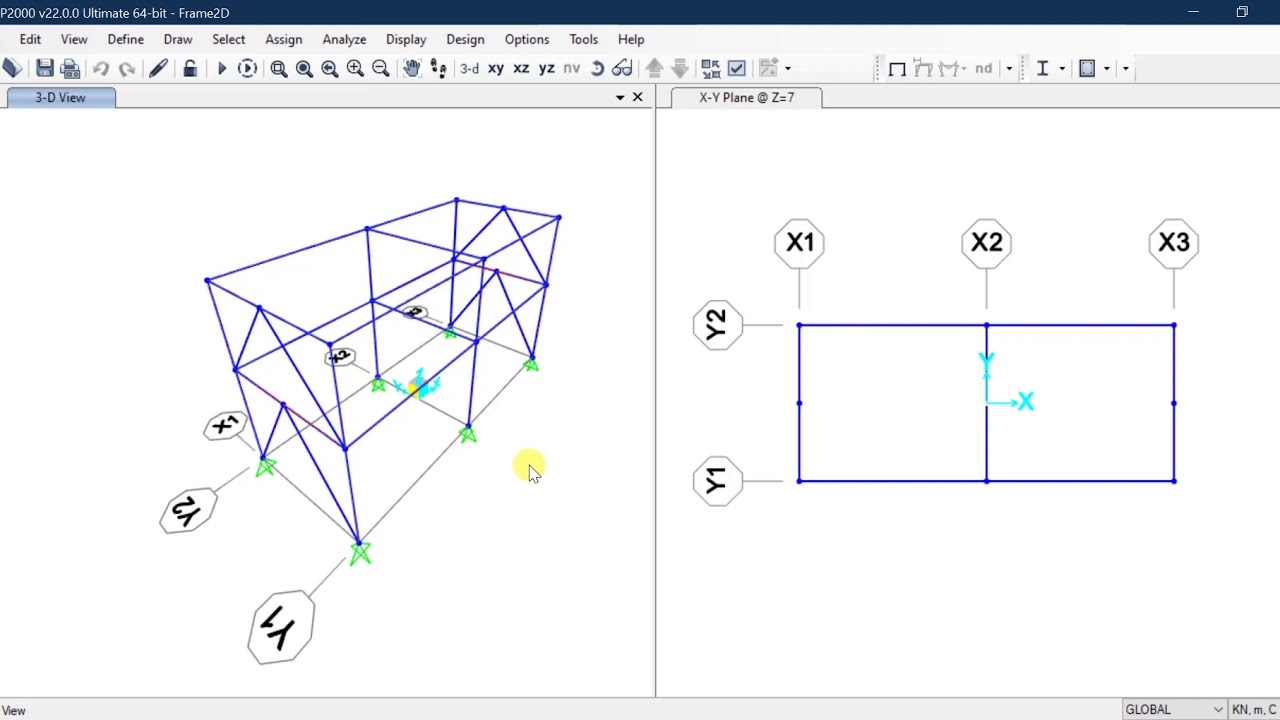Click the Show Undeformed Shape icon
1280x720 pixels.
click(897, 68)
